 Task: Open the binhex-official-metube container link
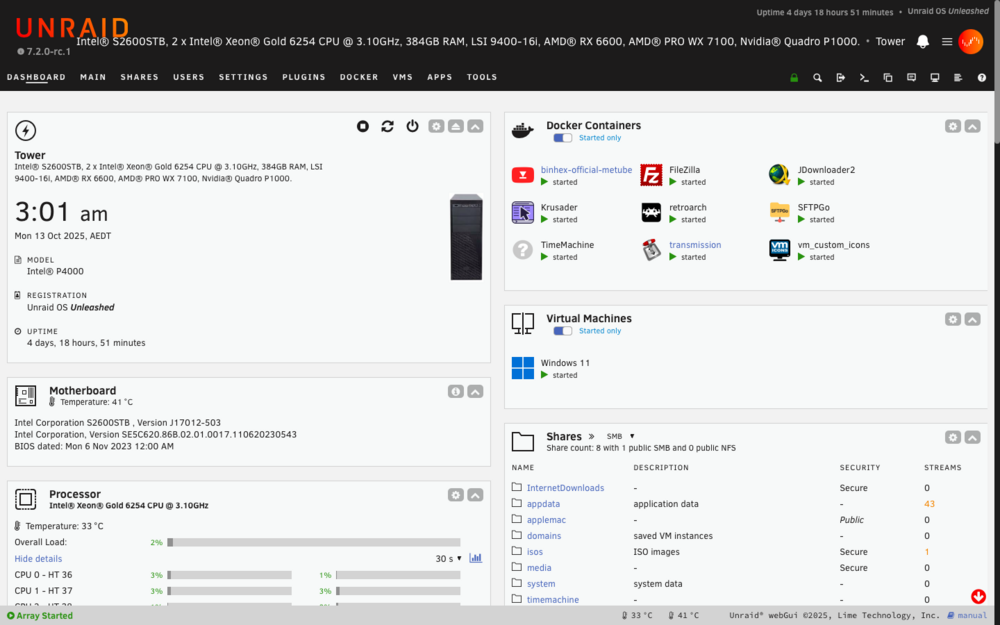pos(586,170)
